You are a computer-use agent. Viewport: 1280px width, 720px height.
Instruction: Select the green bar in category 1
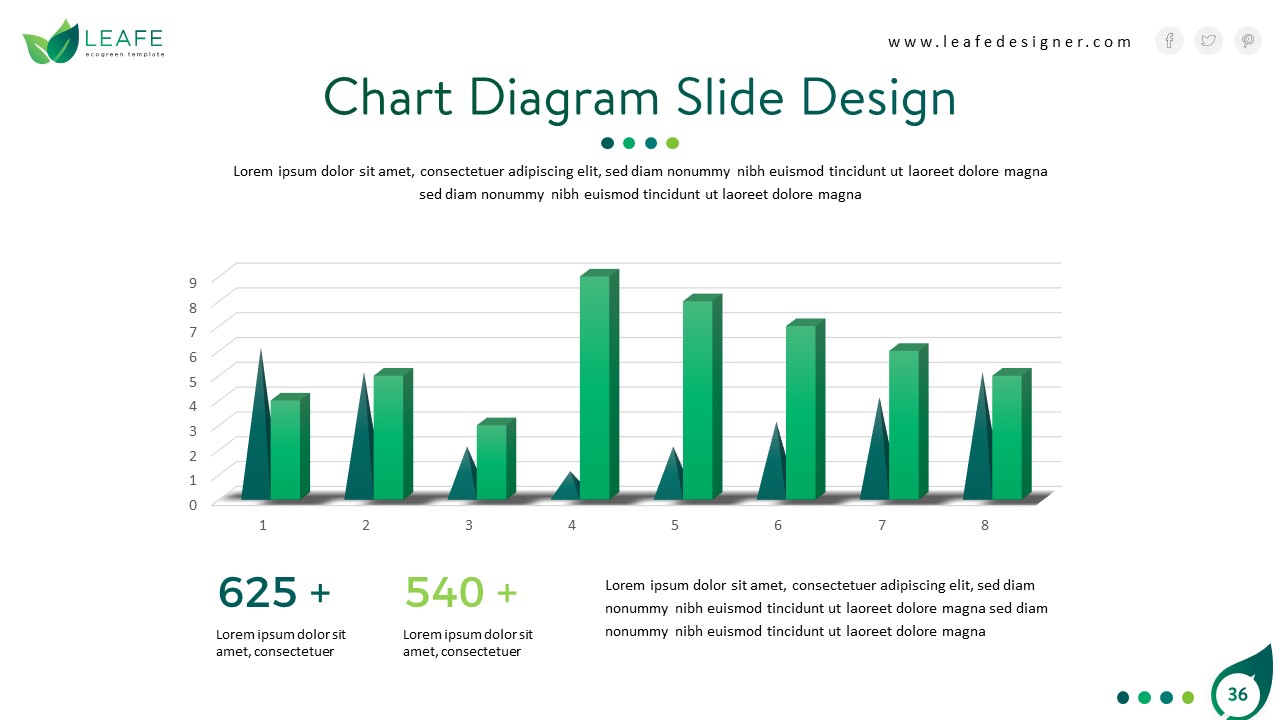coord(290,447)
